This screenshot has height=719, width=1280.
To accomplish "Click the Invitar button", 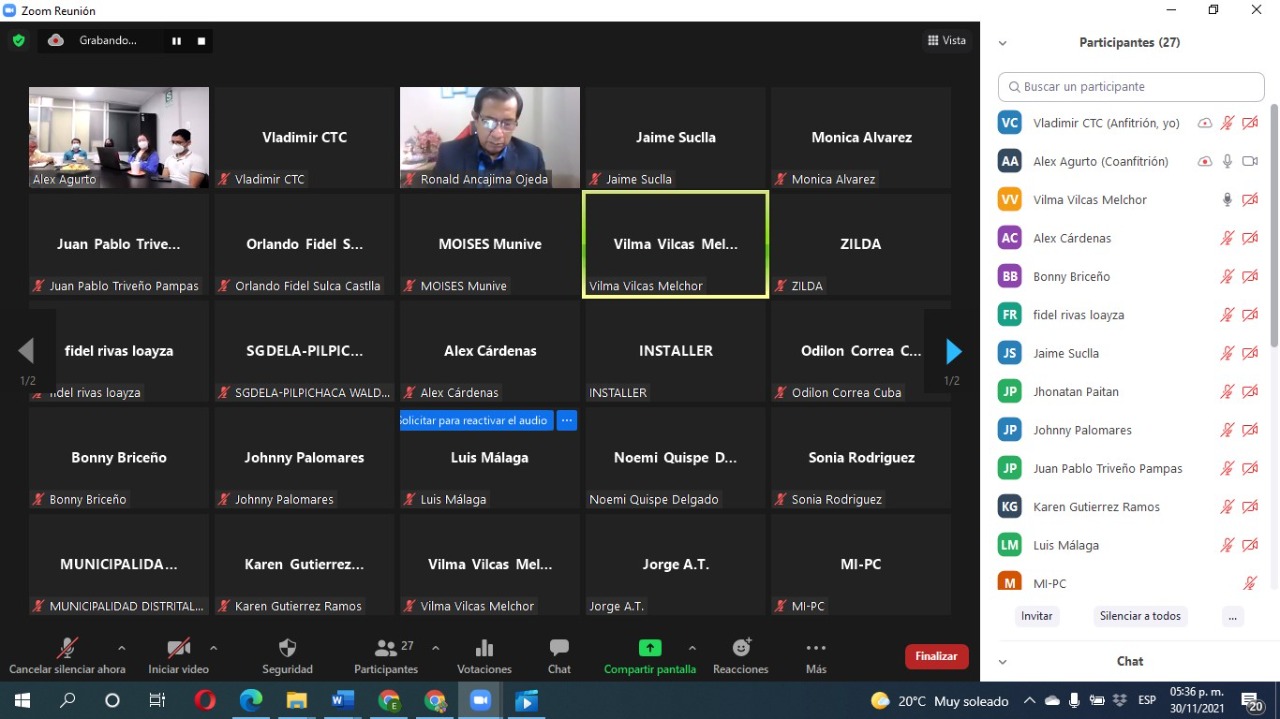I will pos(1036,616).
